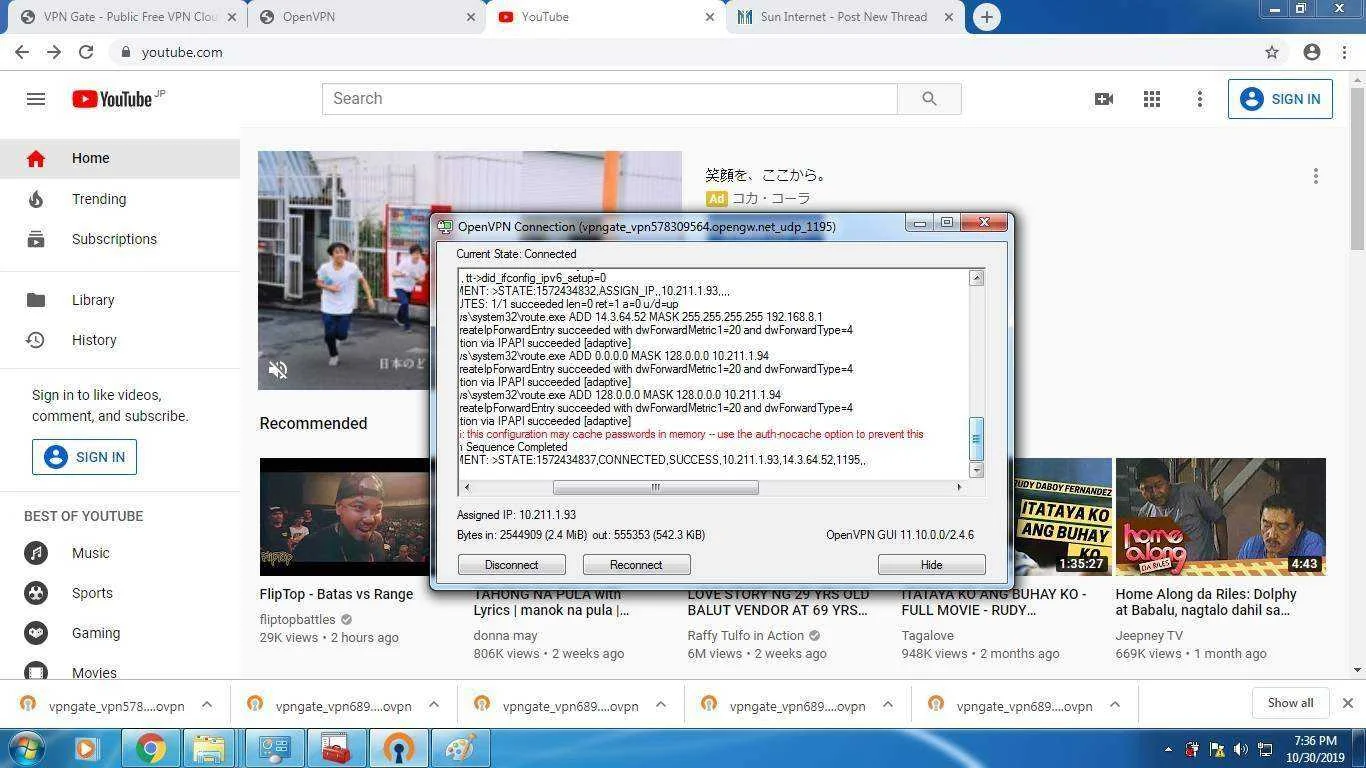The width and height of the screenshot is (1366, 768).
Task: Open the Itataya Ko Ang Buhay Ko title link
Action: 994,602
